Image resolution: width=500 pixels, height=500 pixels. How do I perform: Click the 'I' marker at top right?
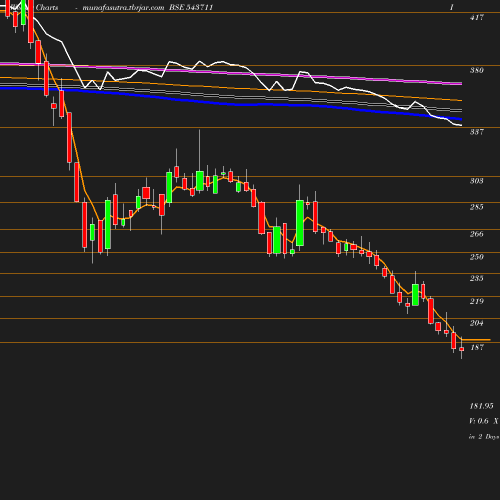pos(452,7)
